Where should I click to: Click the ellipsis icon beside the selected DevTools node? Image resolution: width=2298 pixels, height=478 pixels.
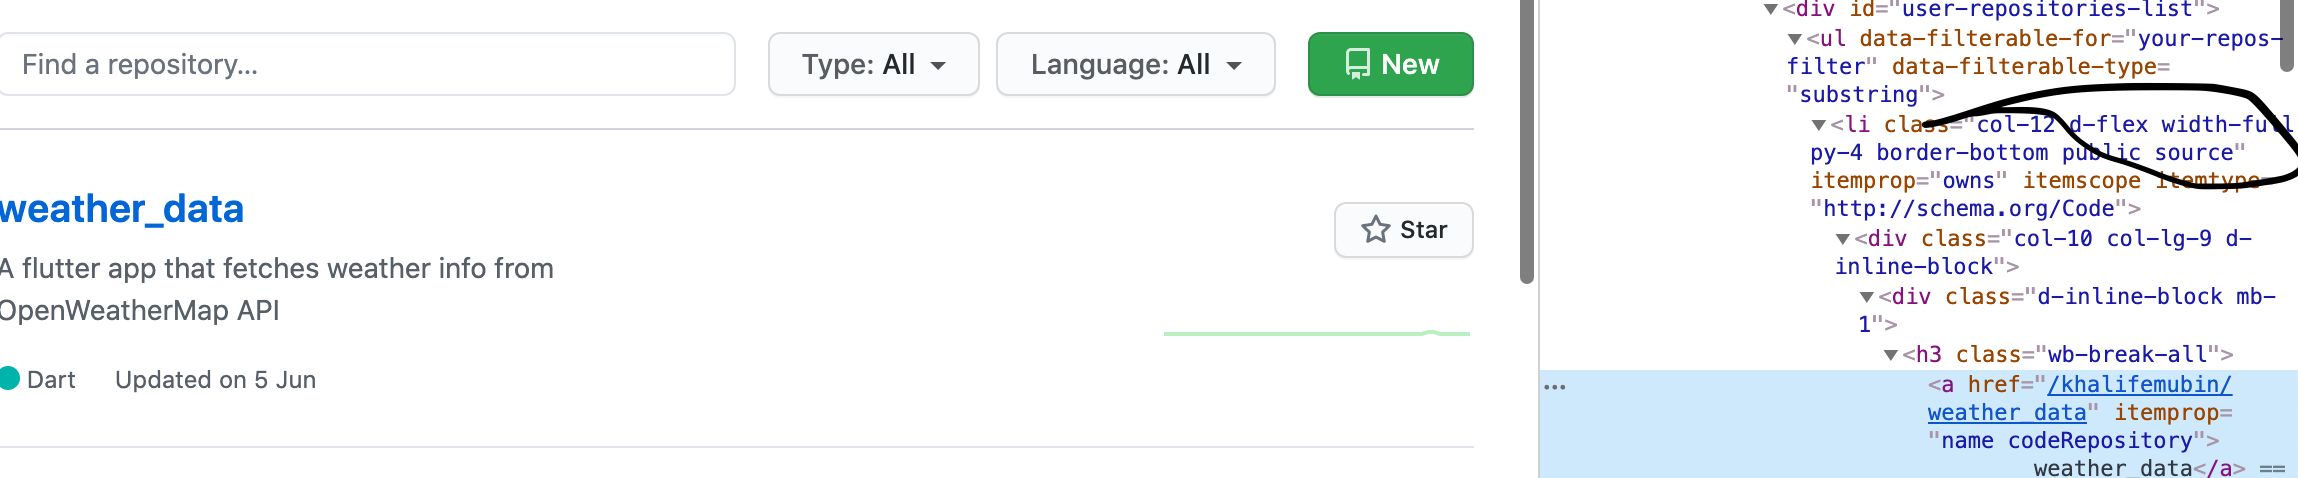point(1555,387)
